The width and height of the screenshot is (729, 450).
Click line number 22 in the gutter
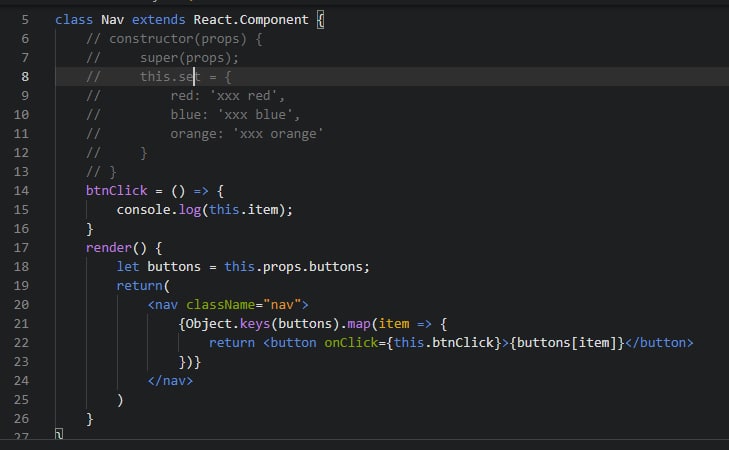coord(21,343)
